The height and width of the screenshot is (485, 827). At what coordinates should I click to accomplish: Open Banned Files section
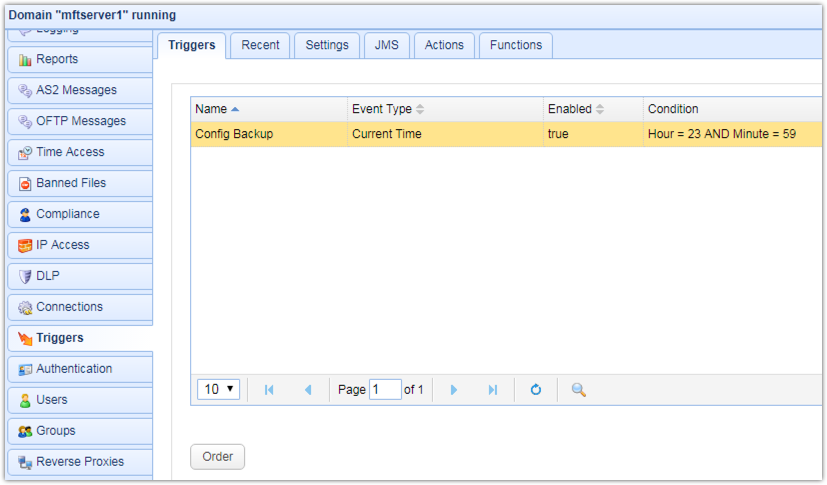[x=80, y=183]
